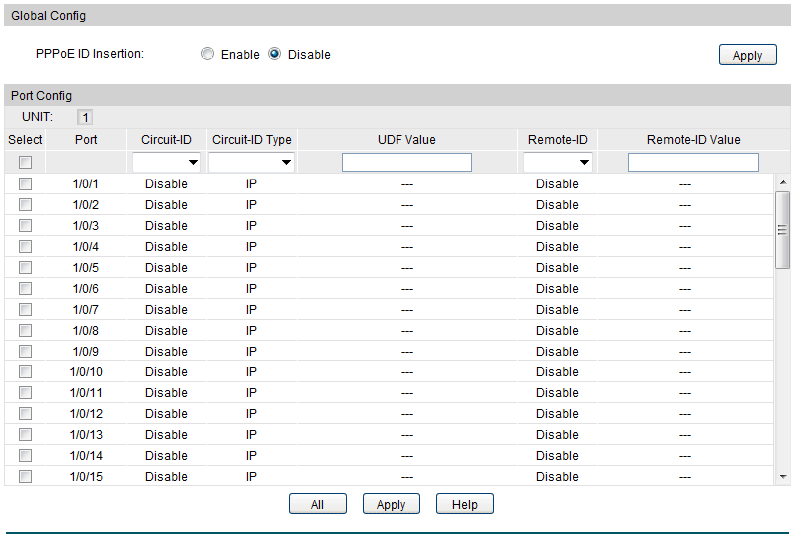Open the Help page
The image size is (795, 539).
click(465, 505)
